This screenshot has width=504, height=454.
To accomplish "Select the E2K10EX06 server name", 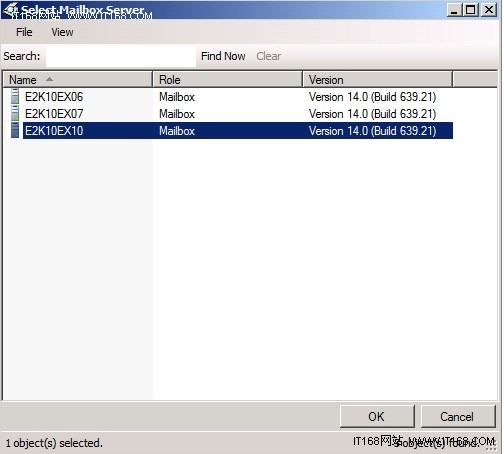I will point(54,97).
